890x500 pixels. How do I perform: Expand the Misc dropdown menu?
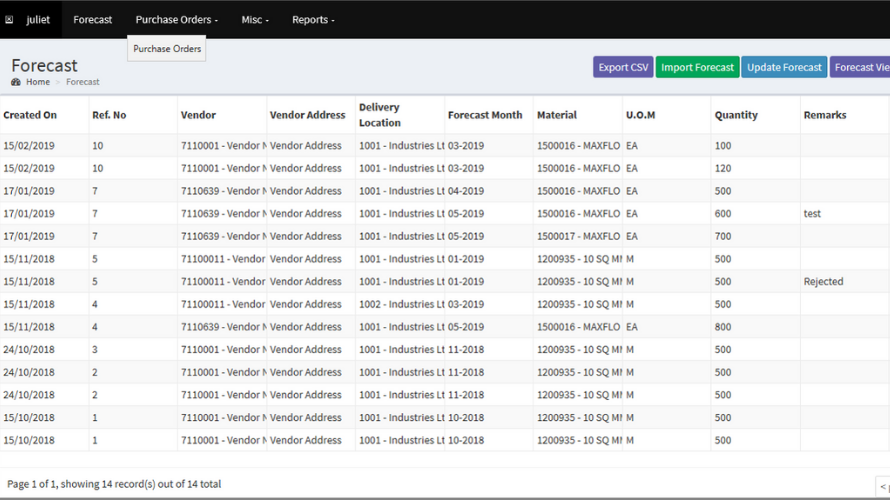255,20
